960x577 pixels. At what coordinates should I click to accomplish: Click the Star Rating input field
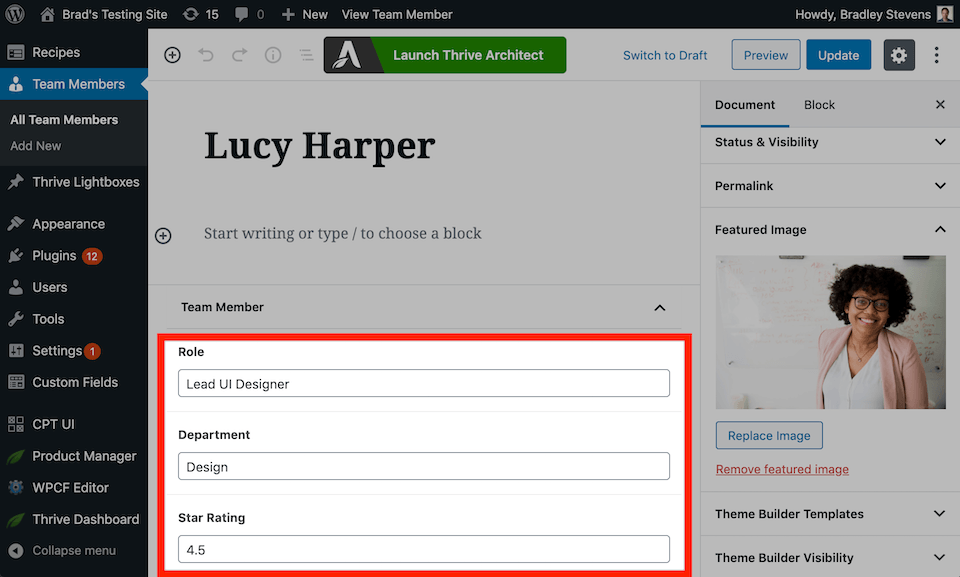pos(424,549)
